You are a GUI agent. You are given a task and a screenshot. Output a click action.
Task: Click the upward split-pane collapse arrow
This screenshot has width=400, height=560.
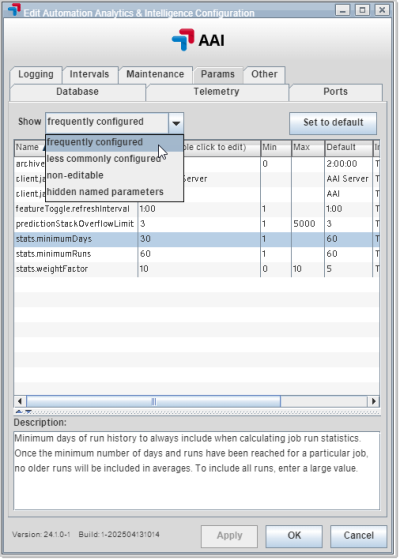pyautogui.click(x=20, y=412)
